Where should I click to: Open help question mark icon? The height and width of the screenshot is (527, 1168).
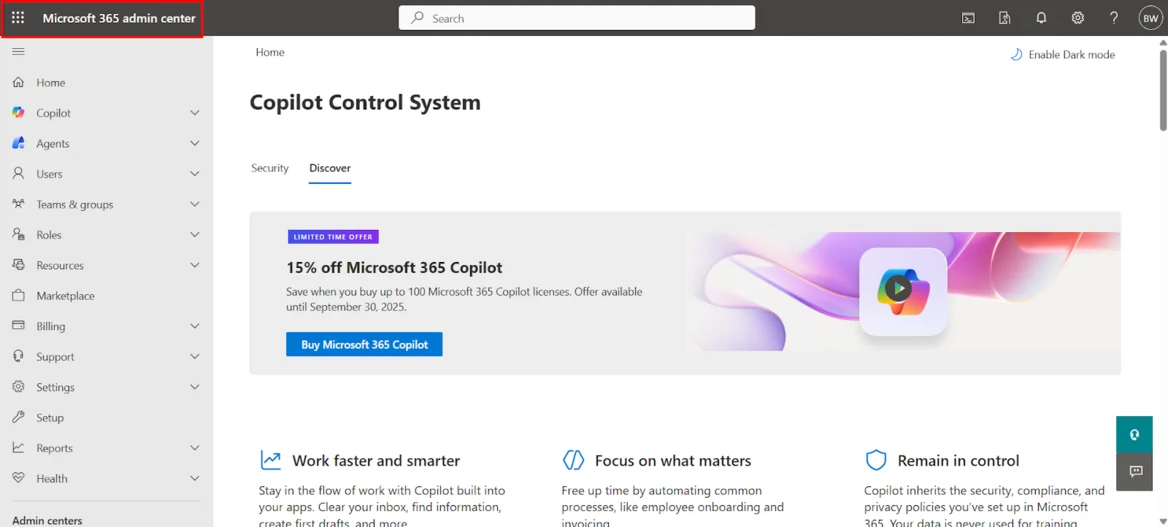[x=1114, y=19]
